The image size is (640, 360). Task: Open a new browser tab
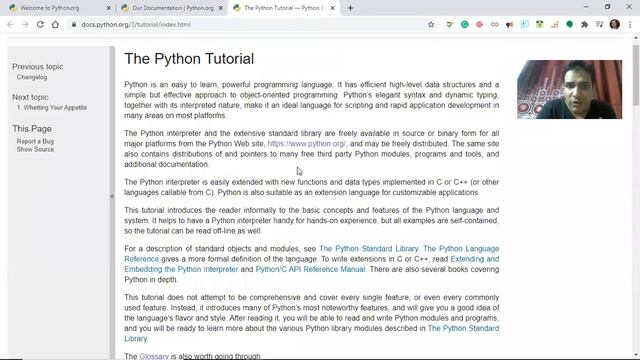click(350, 8)
